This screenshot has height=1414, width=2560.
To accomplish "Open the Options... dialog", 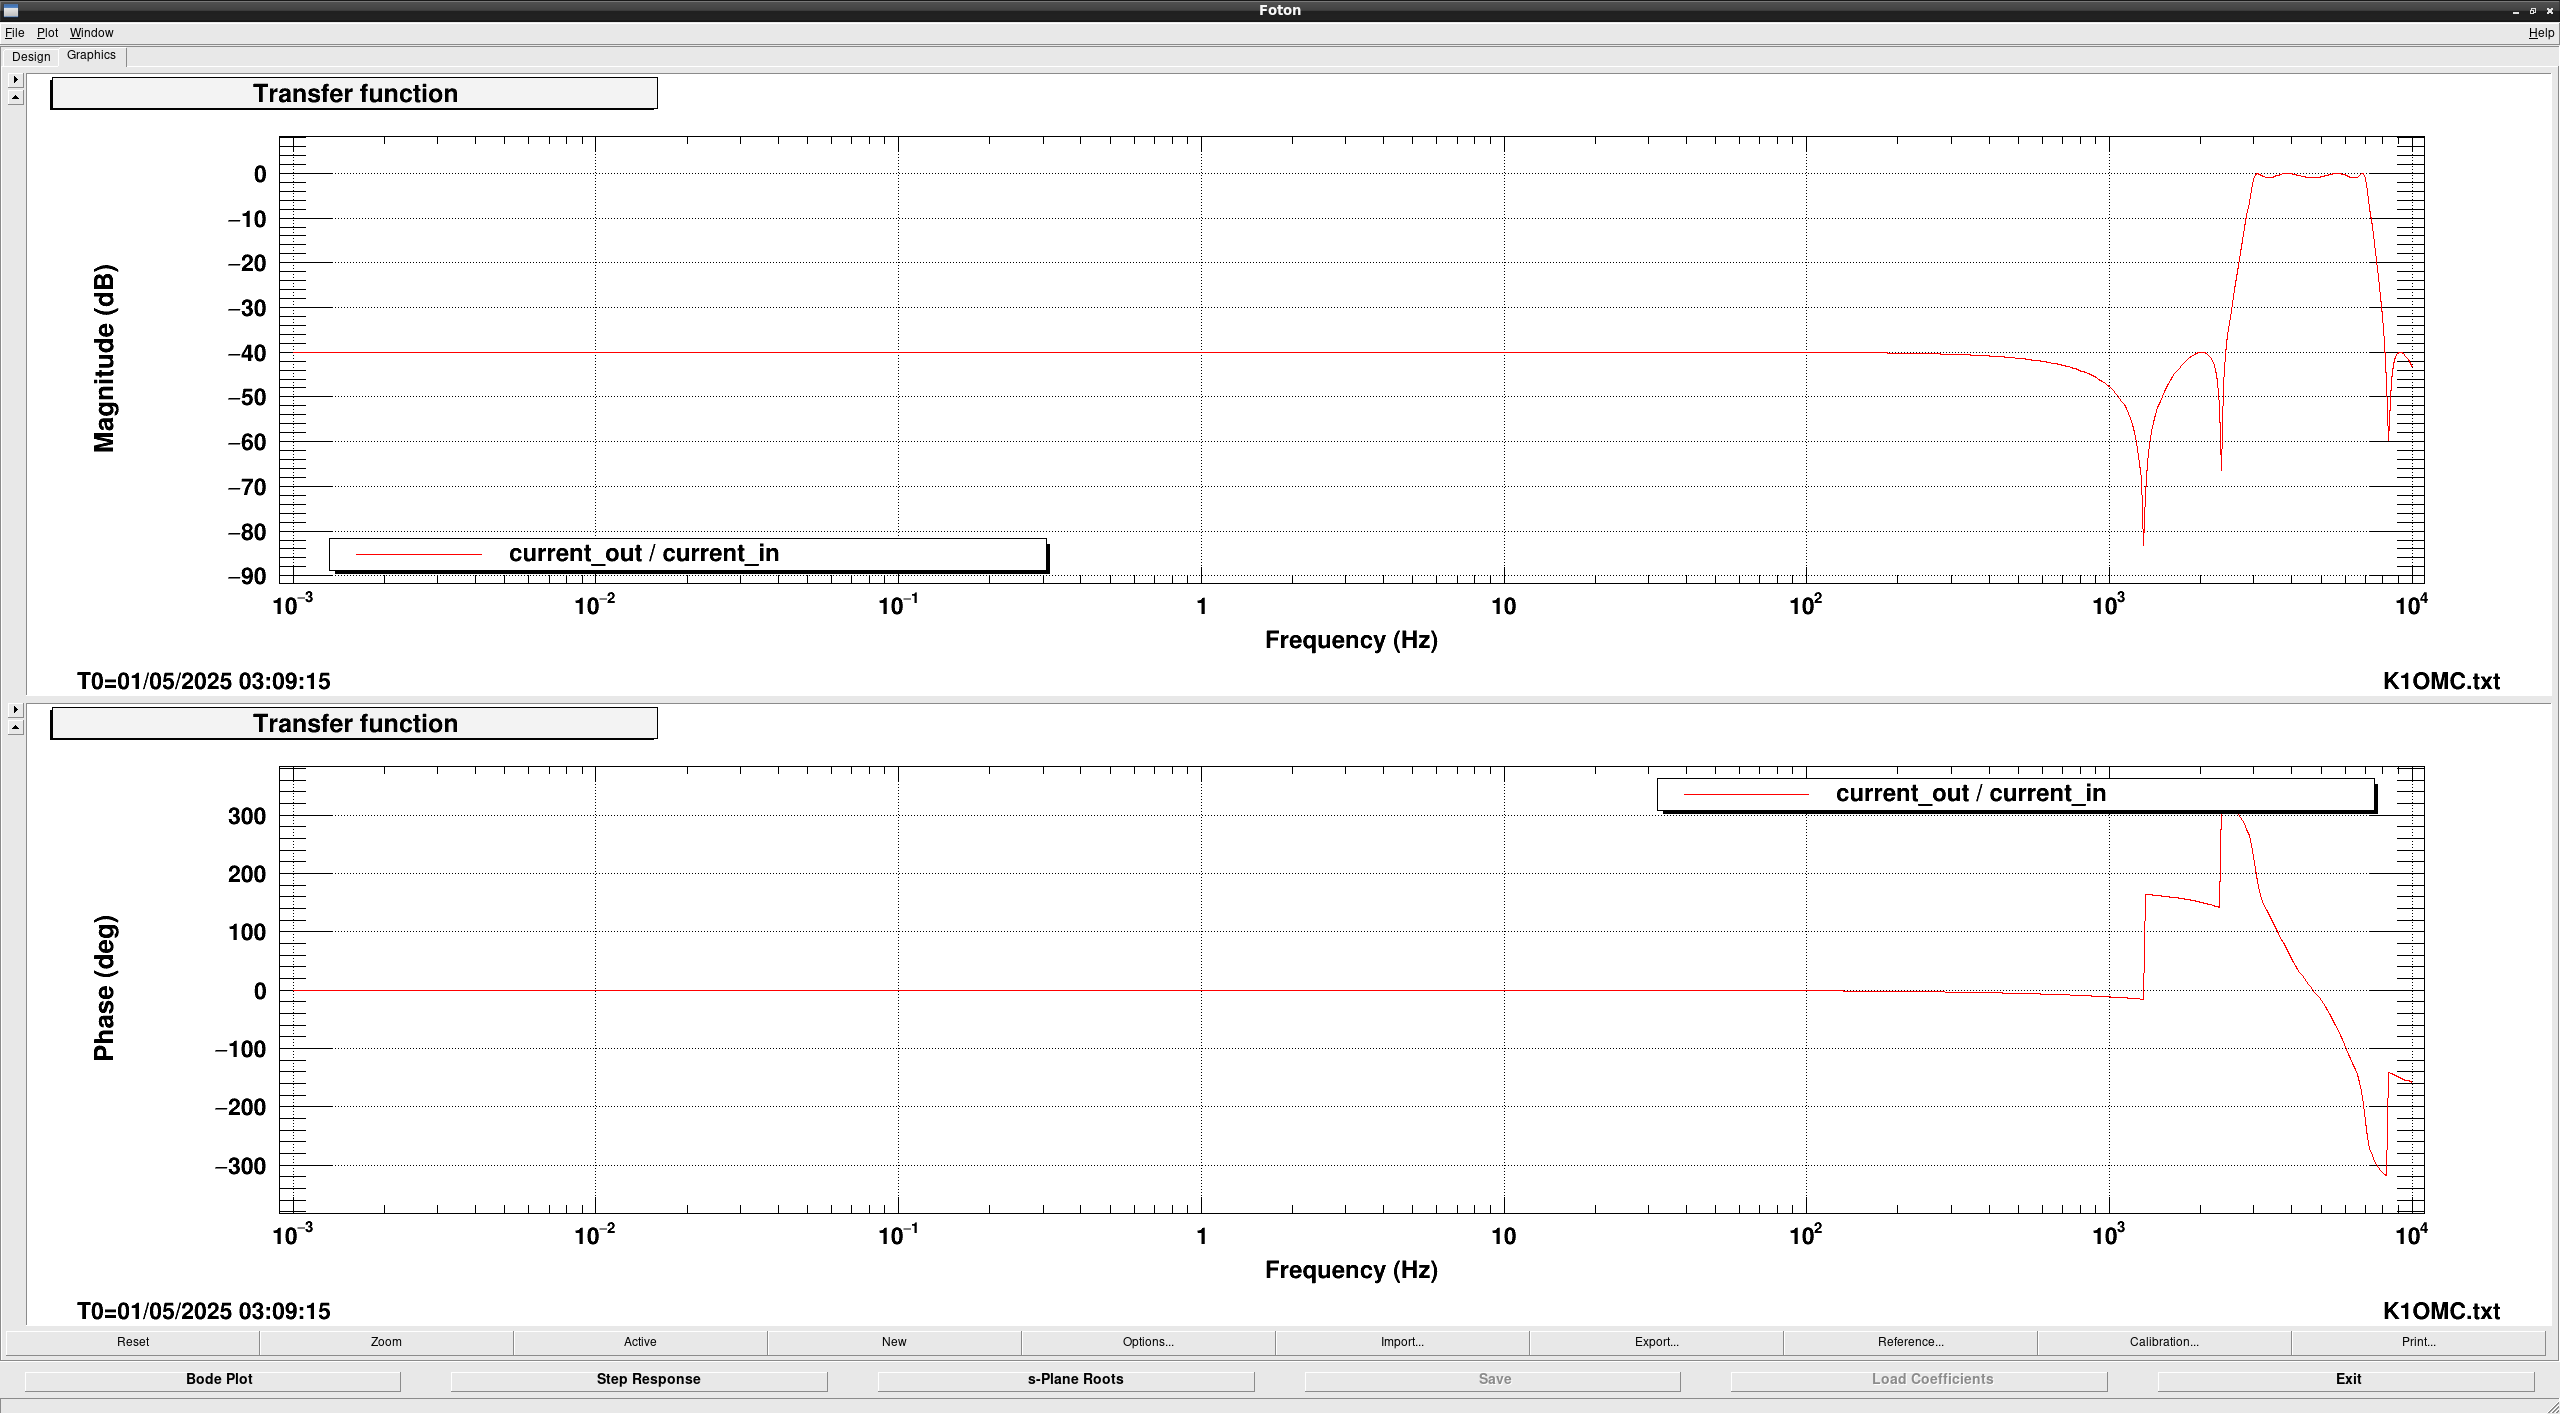I will point(1148,1342).
